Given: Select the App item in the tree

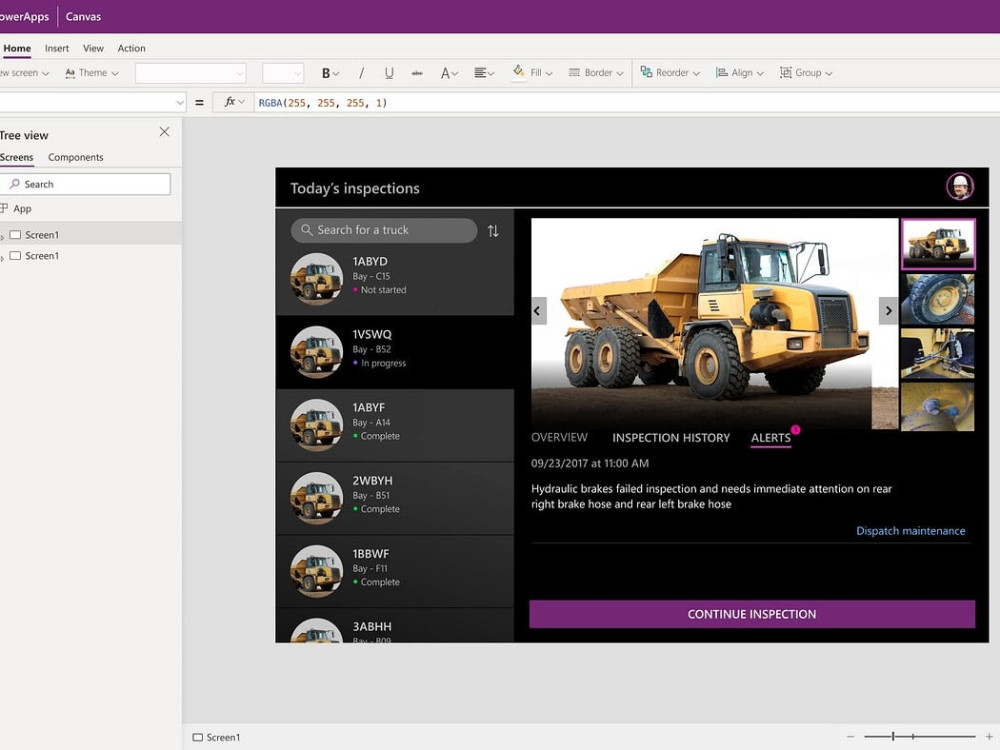Looking at the screenshot, I should [22, 209].
